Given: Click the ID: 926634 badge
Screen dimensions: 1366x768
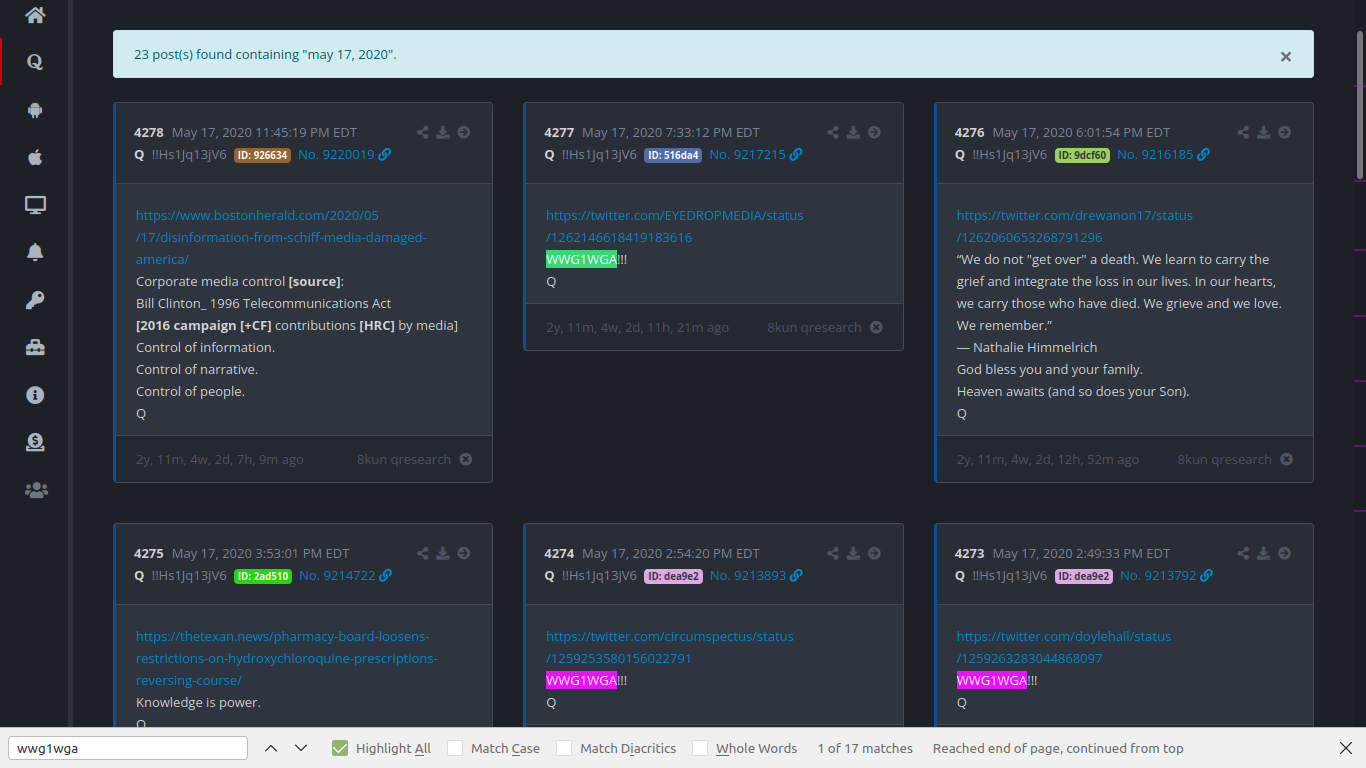Looking at the screenshot, I should tap(263, 155).
